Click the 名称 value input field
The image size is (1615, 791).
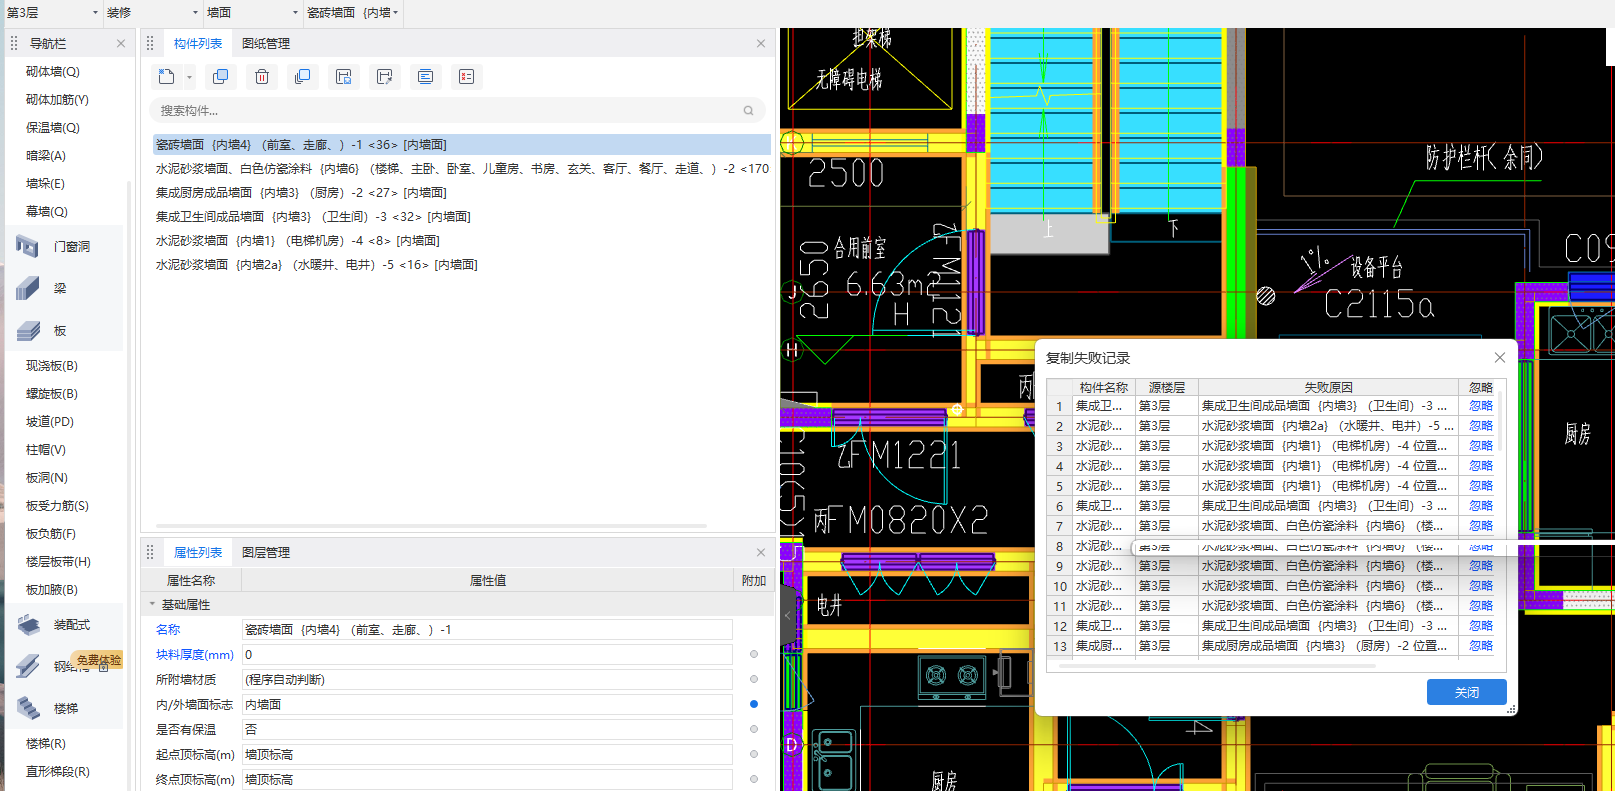coord(487,629)
